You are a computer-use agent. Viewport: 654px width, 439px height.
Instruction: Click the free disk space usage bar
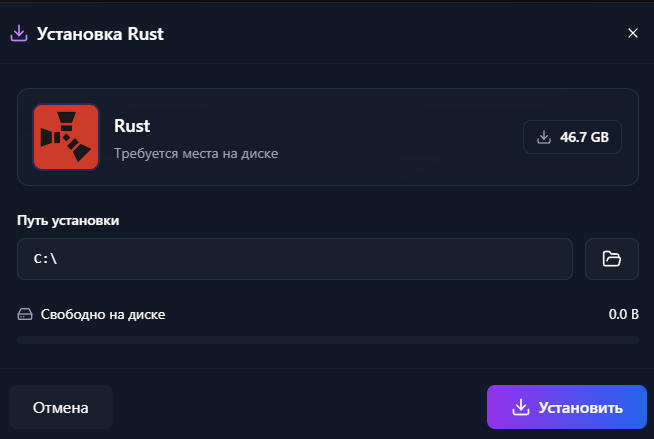pos(327,340)
